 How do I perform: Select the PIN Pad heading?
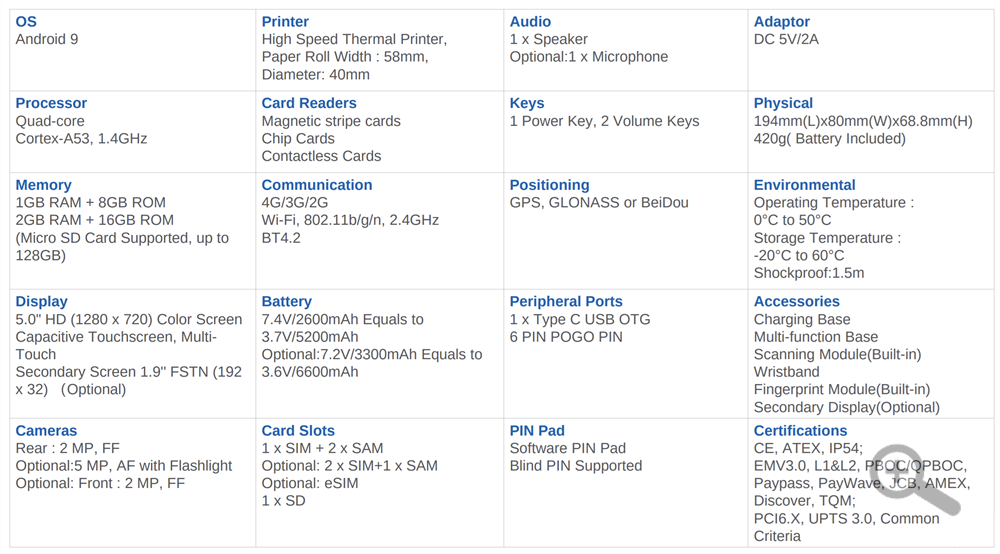(x=537, y=431)
